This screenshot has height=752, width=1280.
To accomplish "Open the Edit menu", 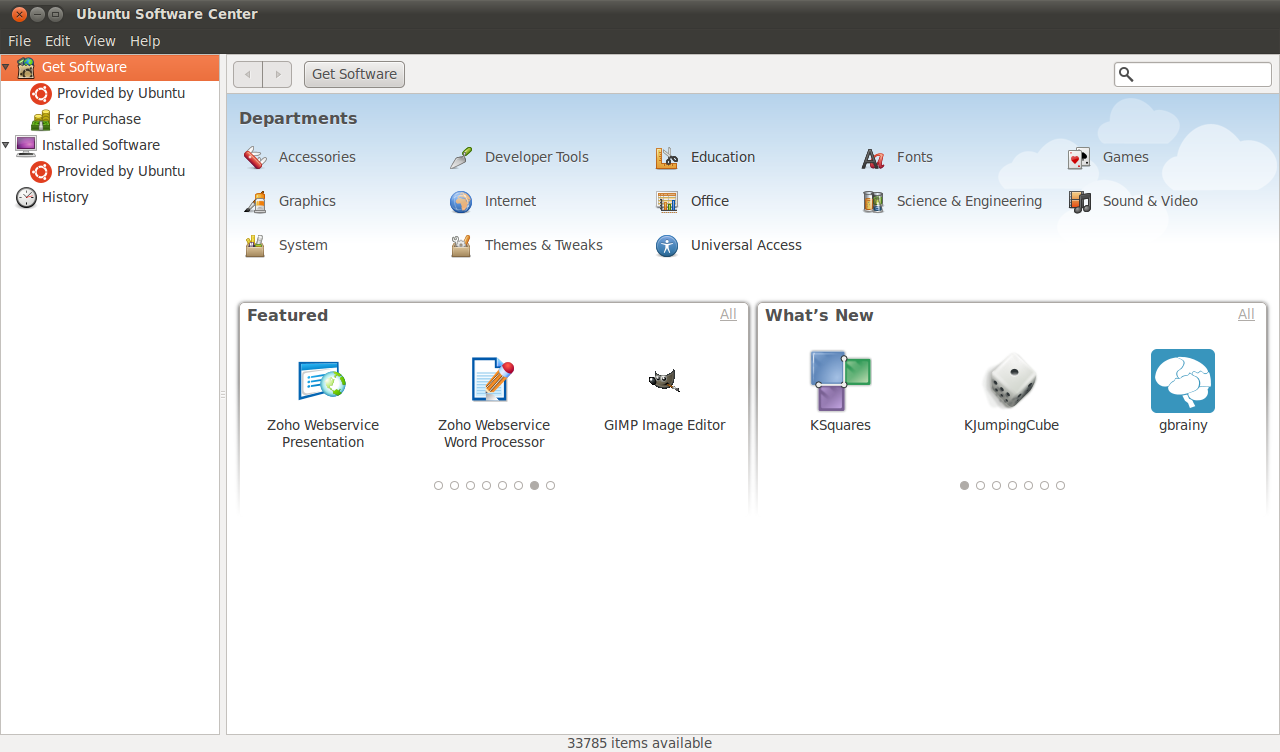I will coord(58,41).
